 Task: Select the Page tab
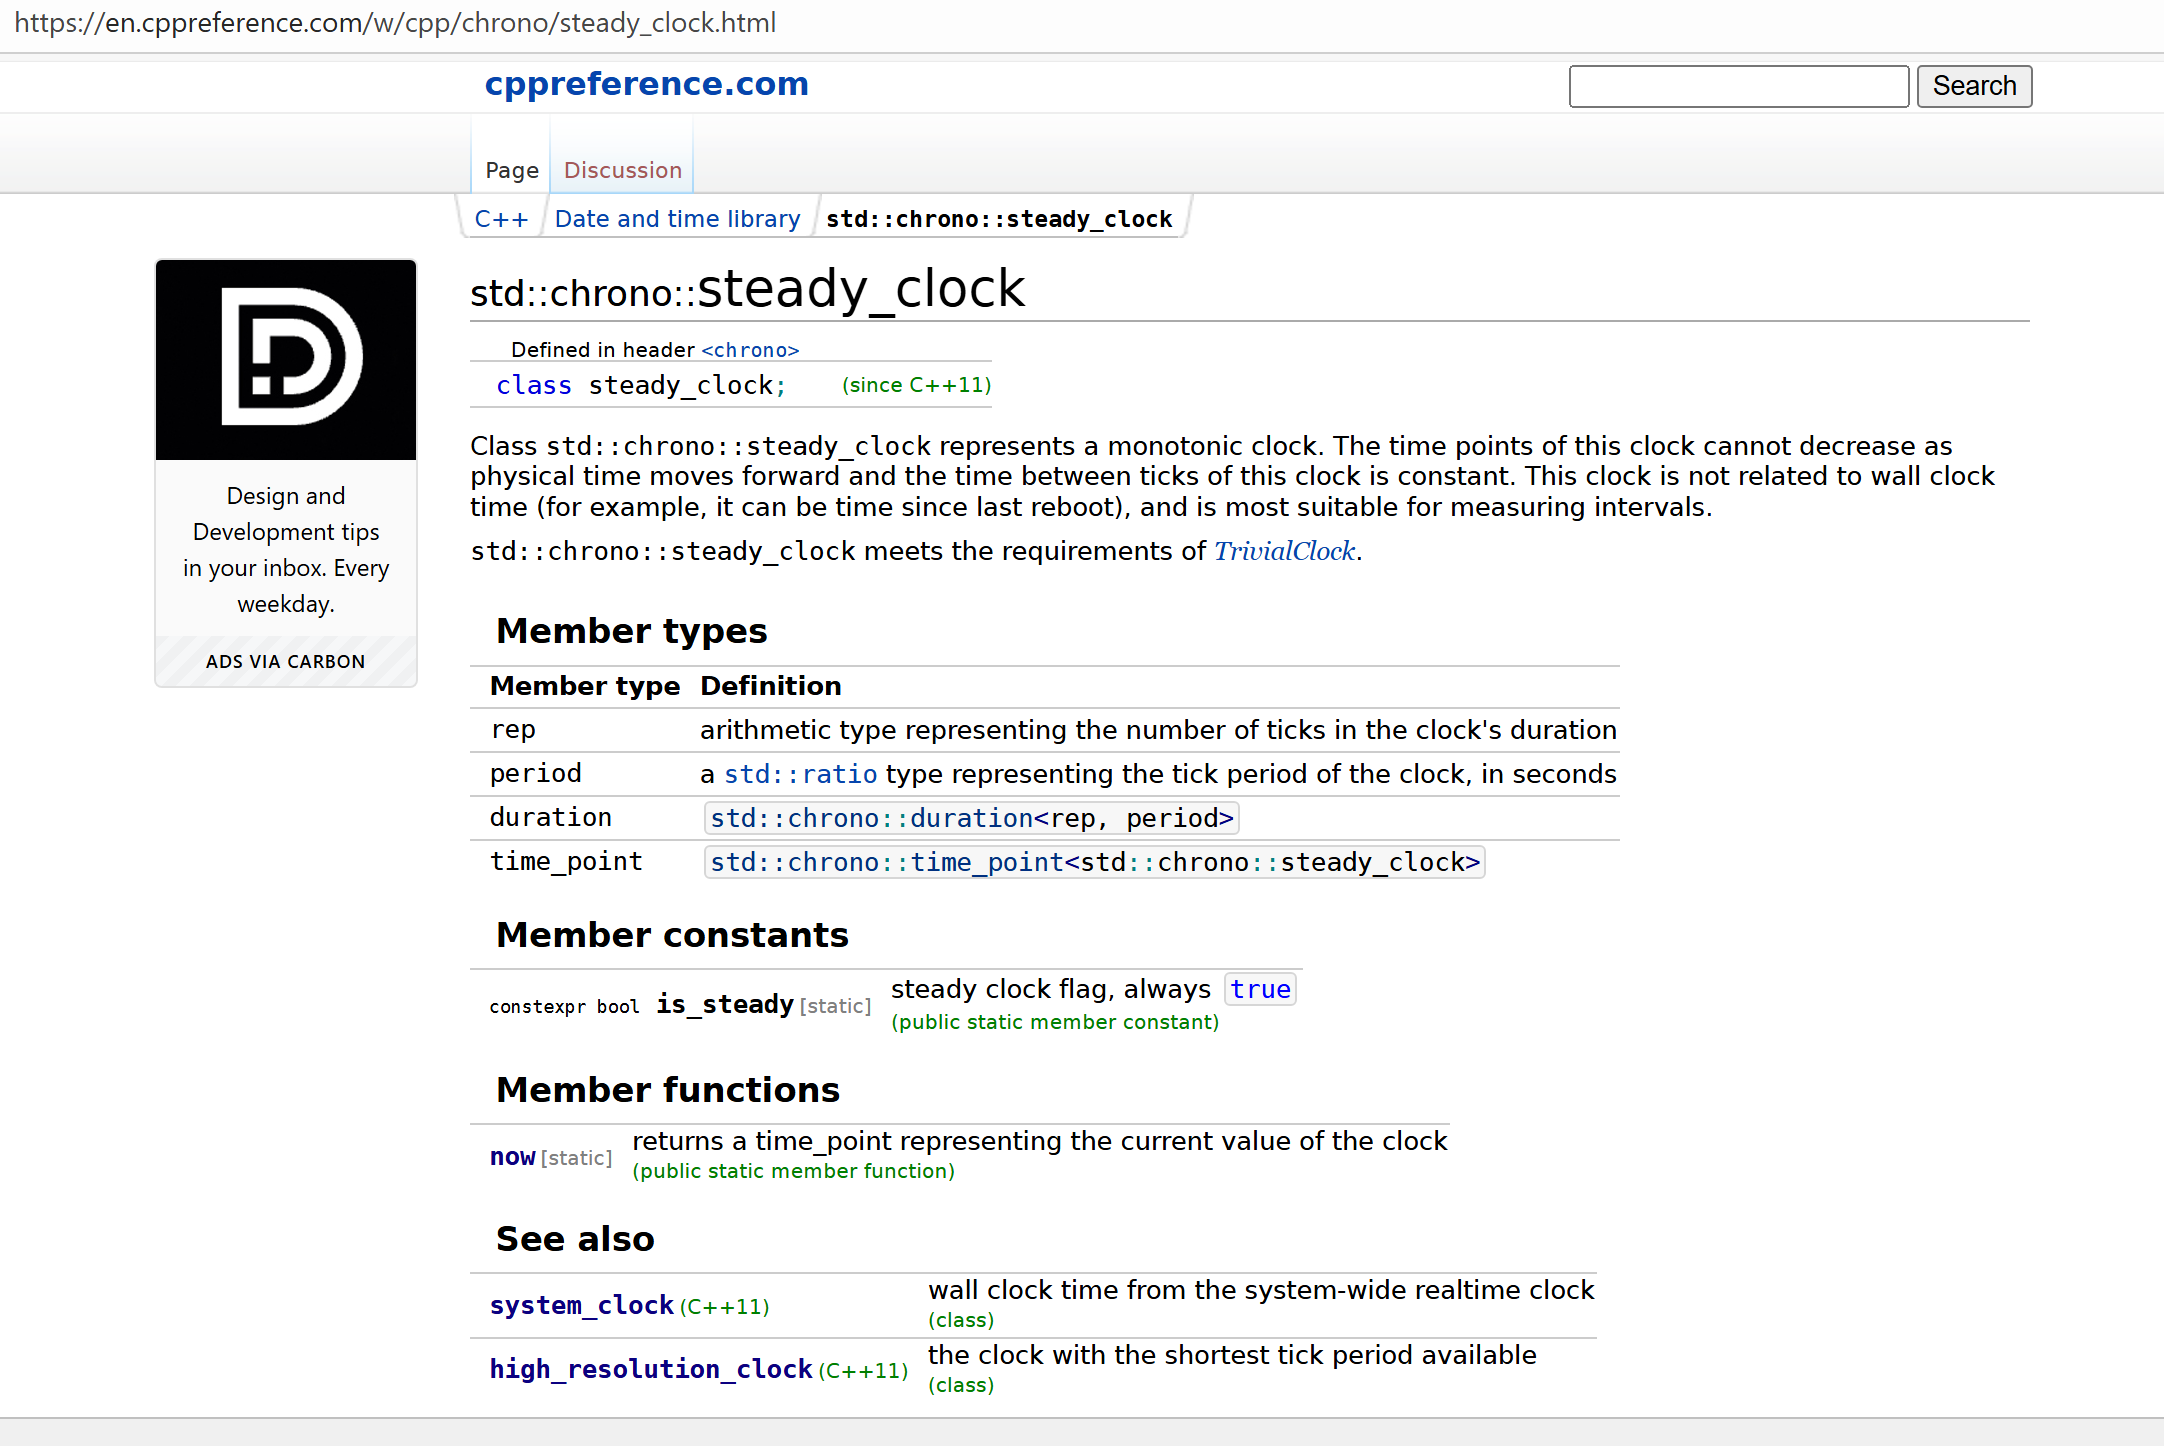511,170
